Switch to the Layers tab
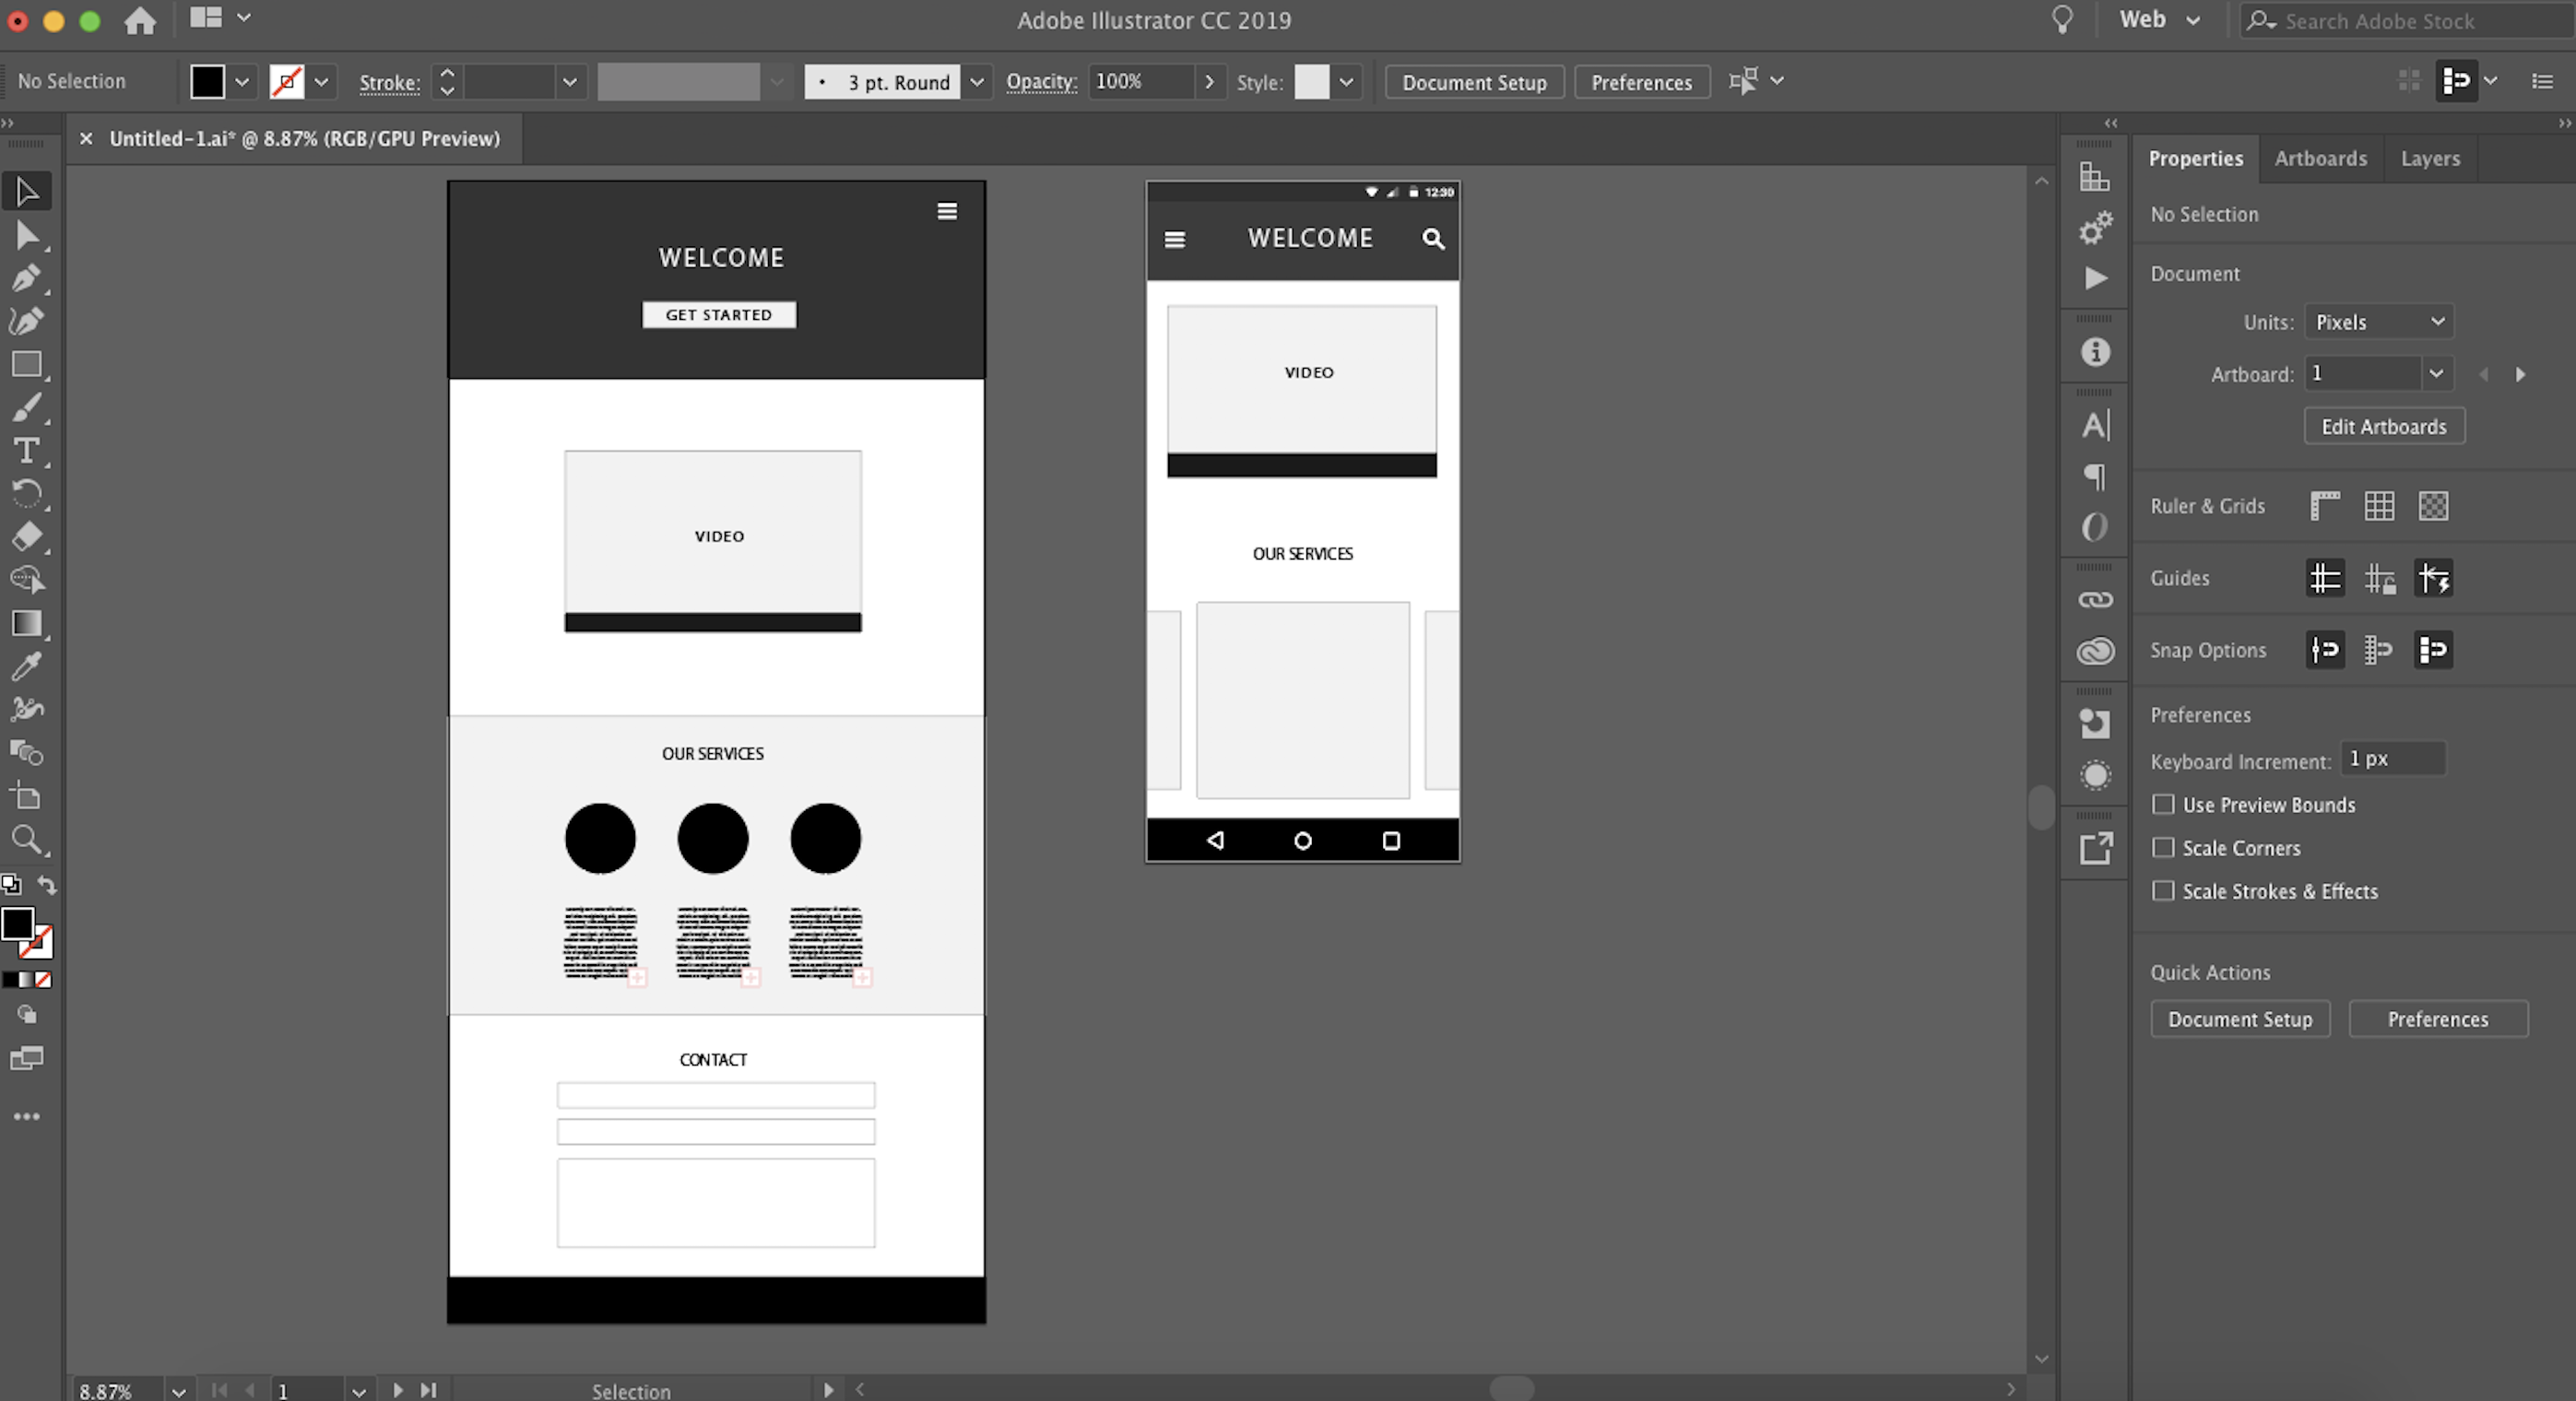2576x1401 pixels. (x=2429, y=157)
